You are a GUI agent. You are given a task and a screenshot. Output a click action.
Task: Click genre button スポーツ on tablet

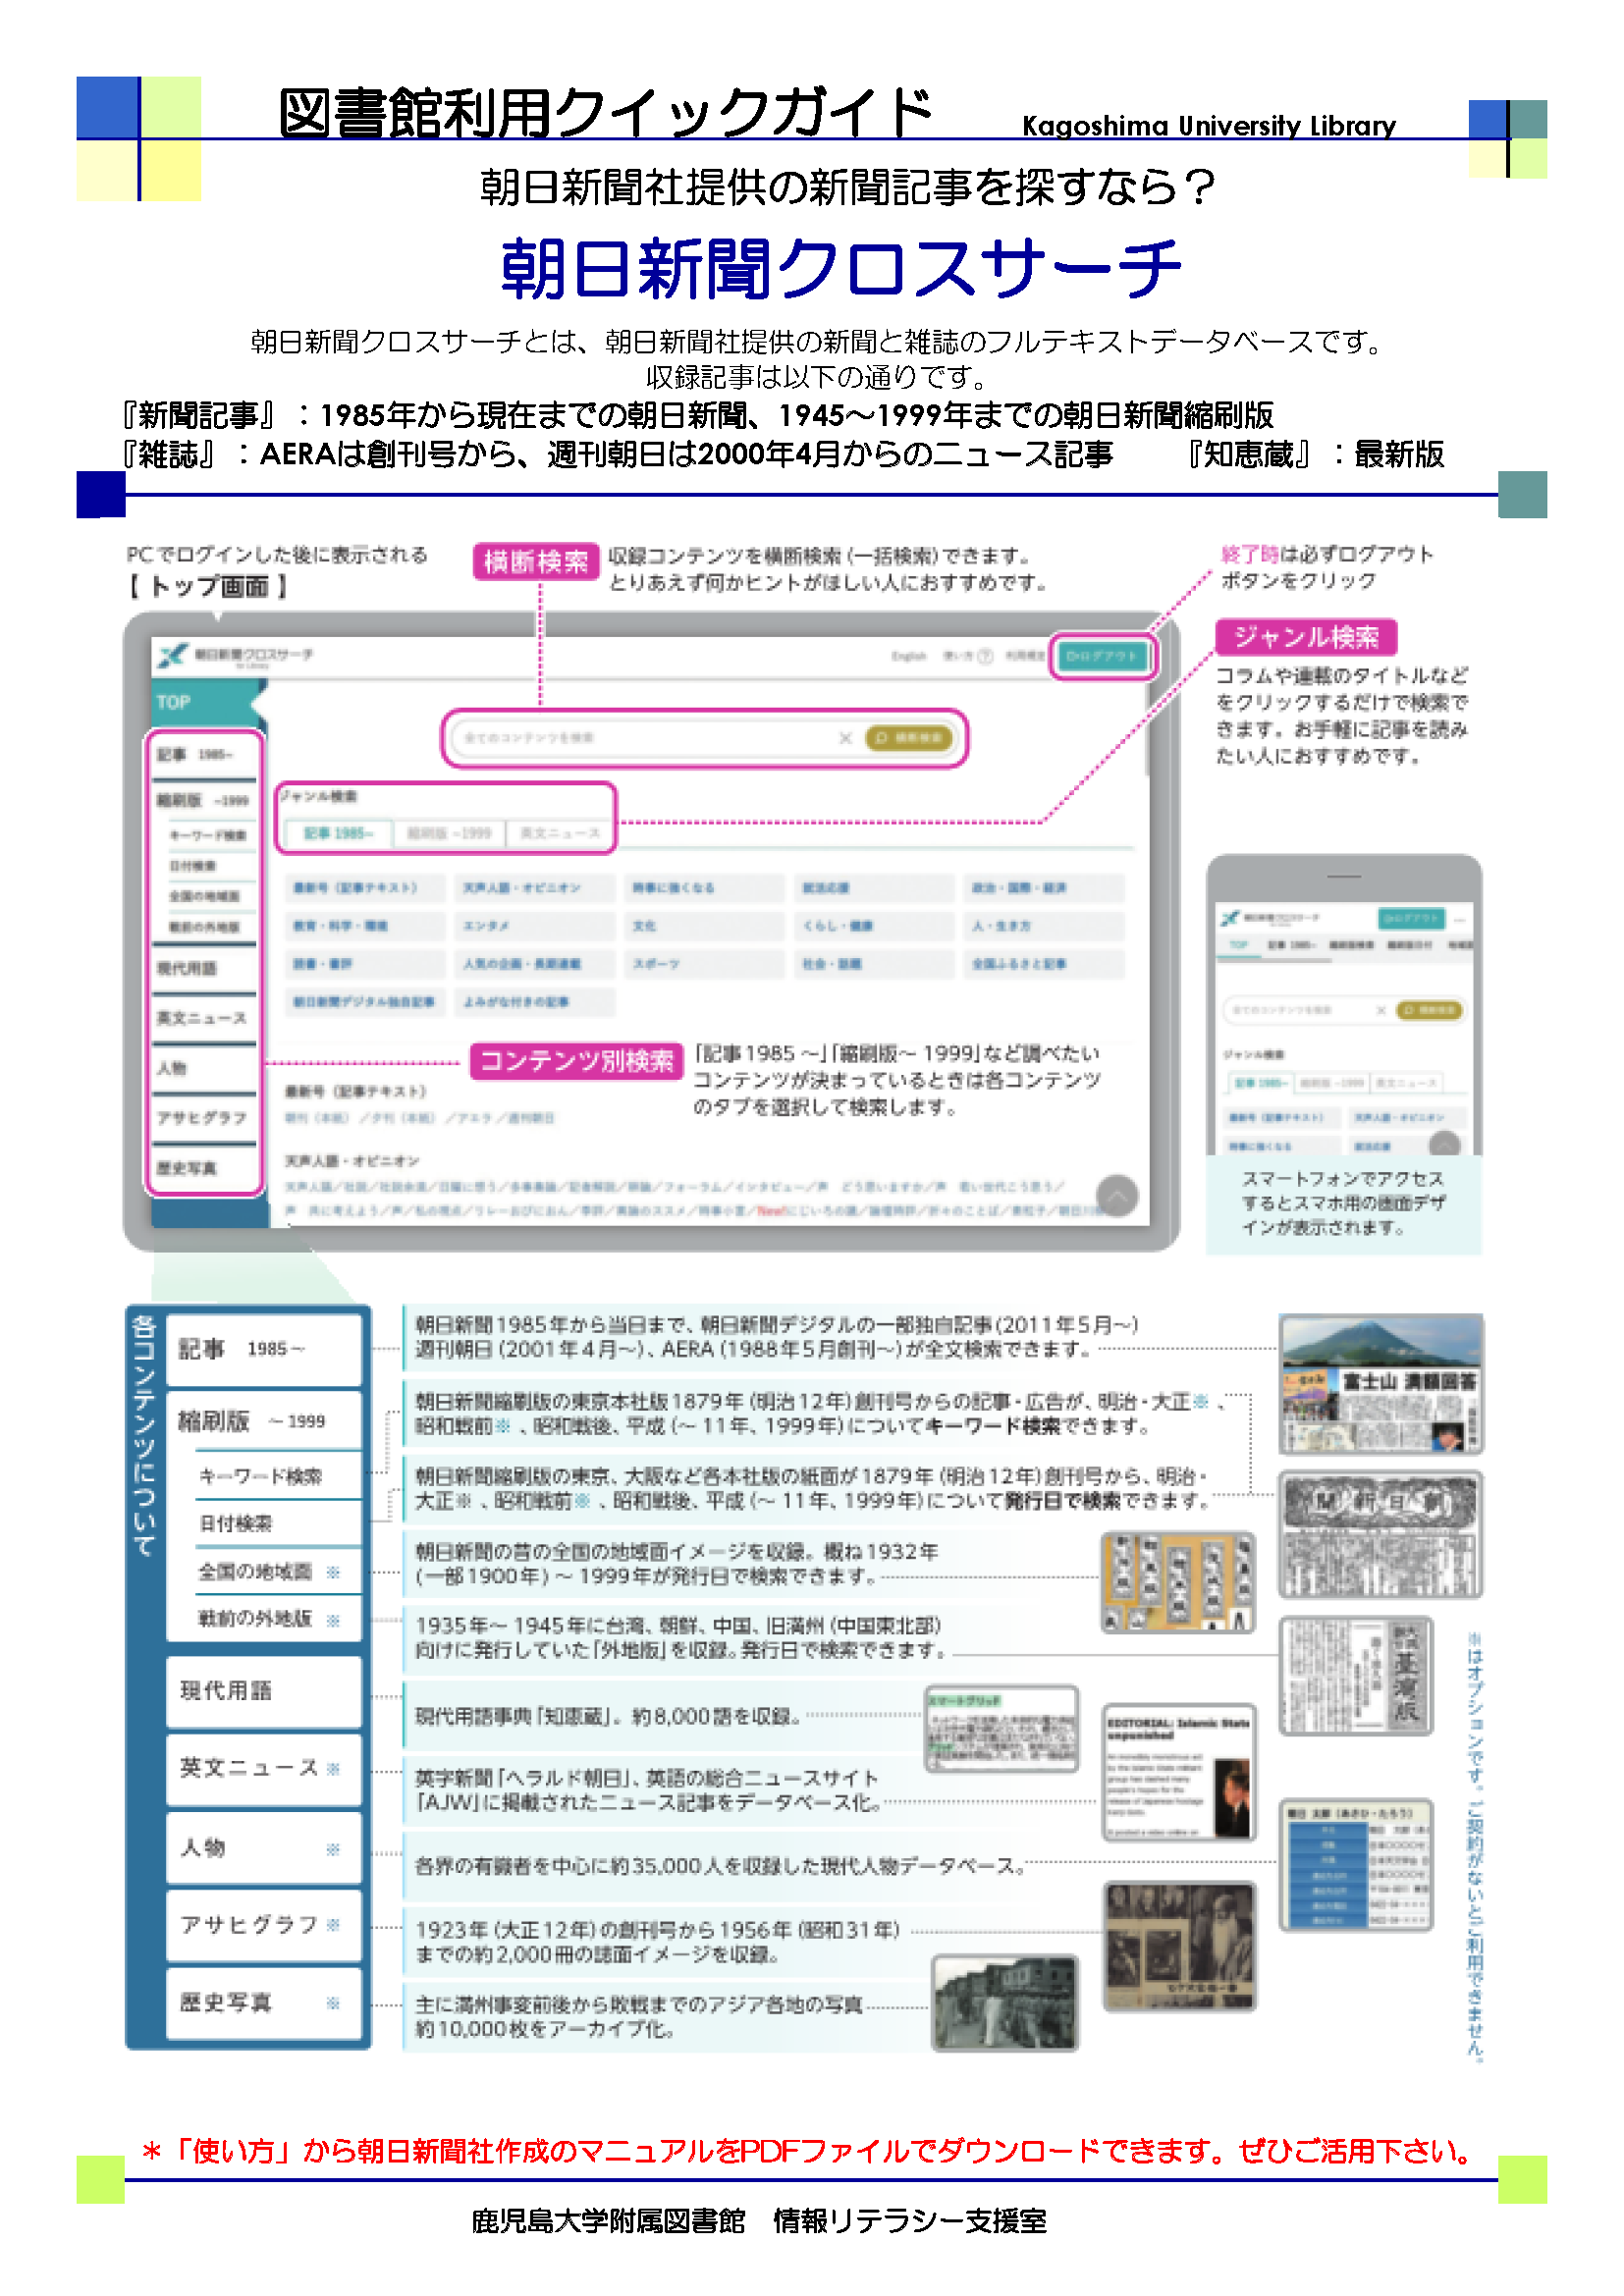pos(705,964)
